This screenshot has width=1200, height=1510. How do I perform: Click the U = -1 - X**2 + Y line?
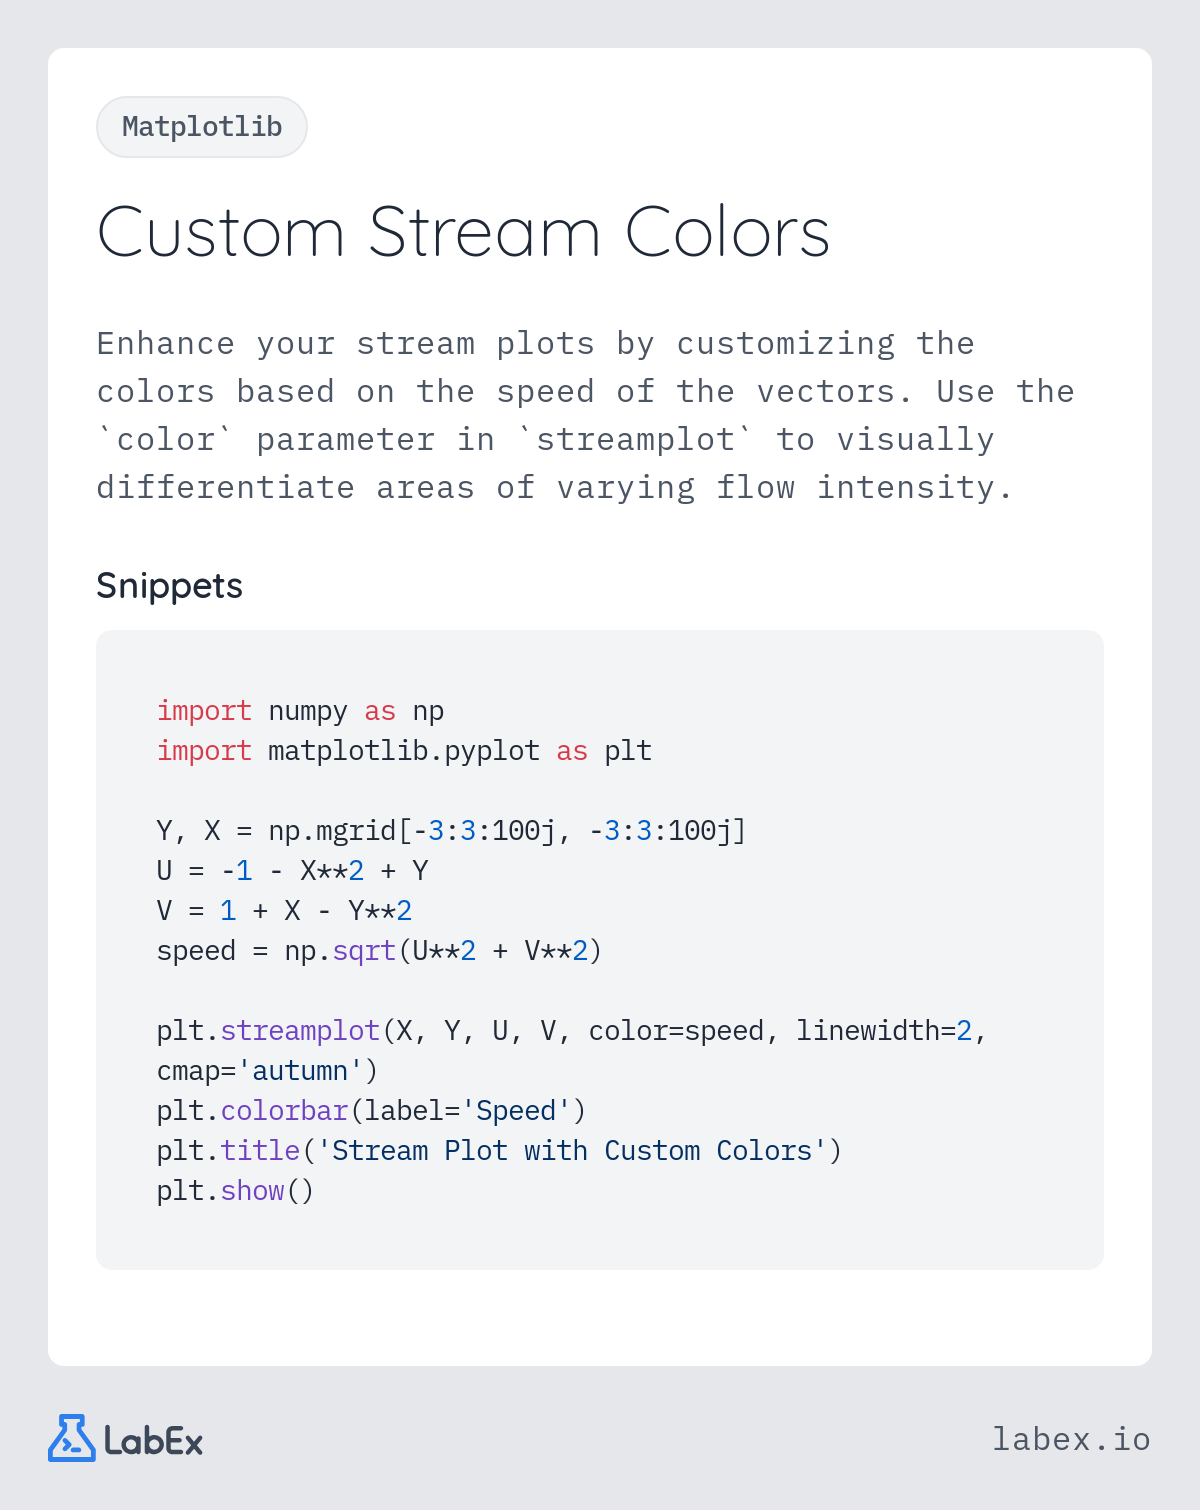click(292, 871)
